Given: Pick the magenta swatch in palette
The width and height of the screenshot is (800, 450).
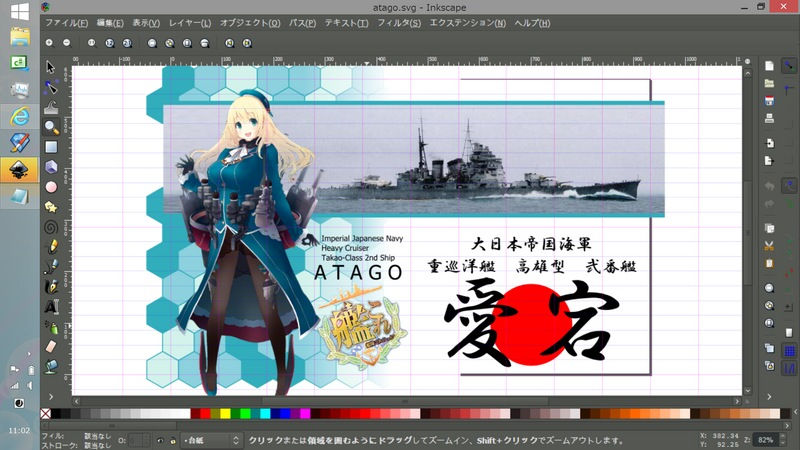Looking at the screenshot, I should pos(305,413).
